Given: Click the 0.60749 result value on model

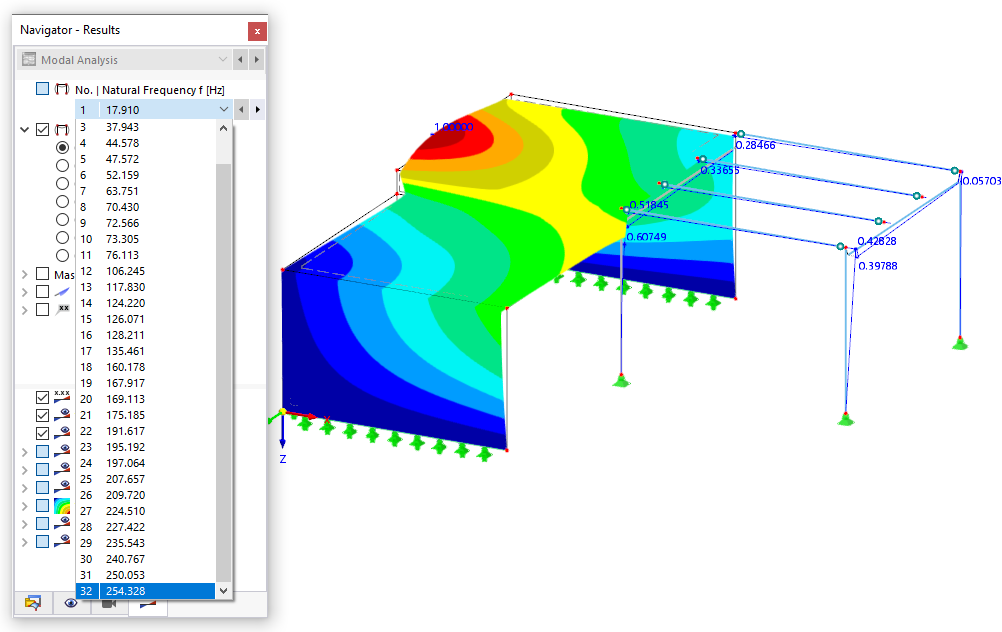Looking at the screenshot, I should click(x=646, y=237).
